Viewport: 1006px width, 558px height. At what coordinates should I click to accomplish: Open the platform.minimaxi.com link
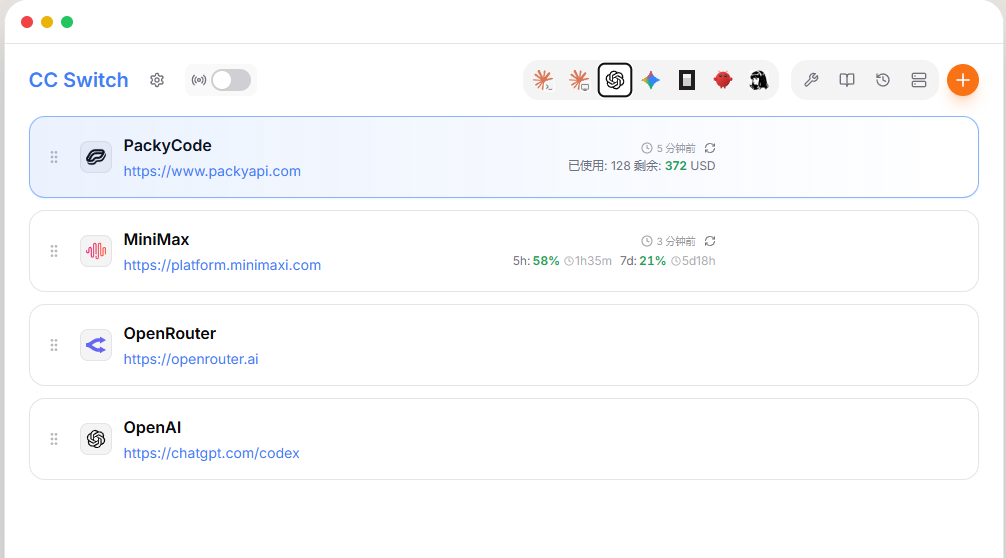point(222,265)
